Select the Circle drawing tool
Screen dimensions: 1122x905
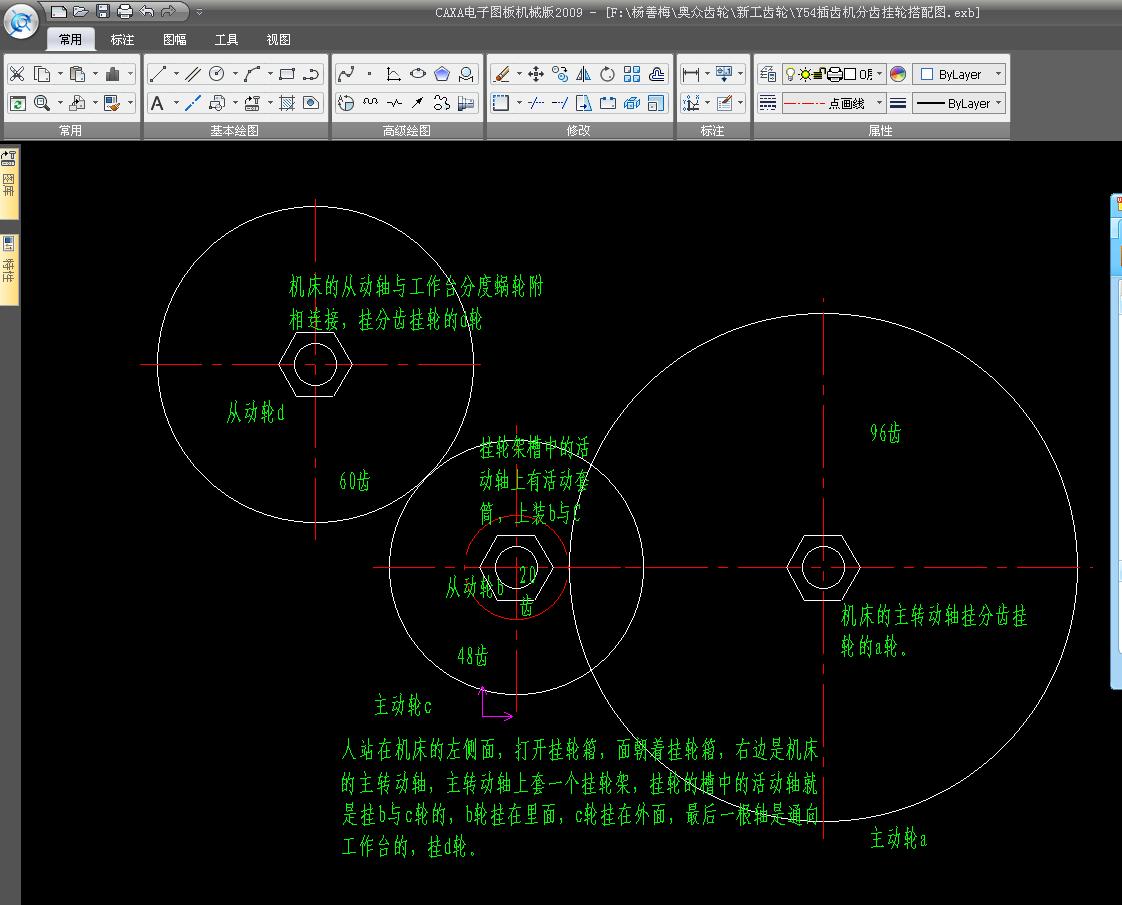pyautogui.click(x=216, y=74)
